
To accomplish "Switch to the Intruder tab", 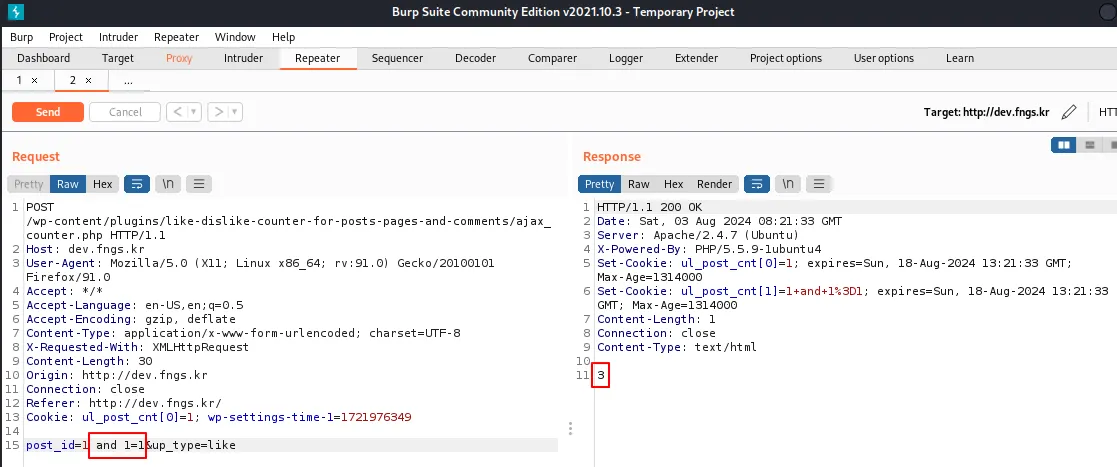I will 243,58.
